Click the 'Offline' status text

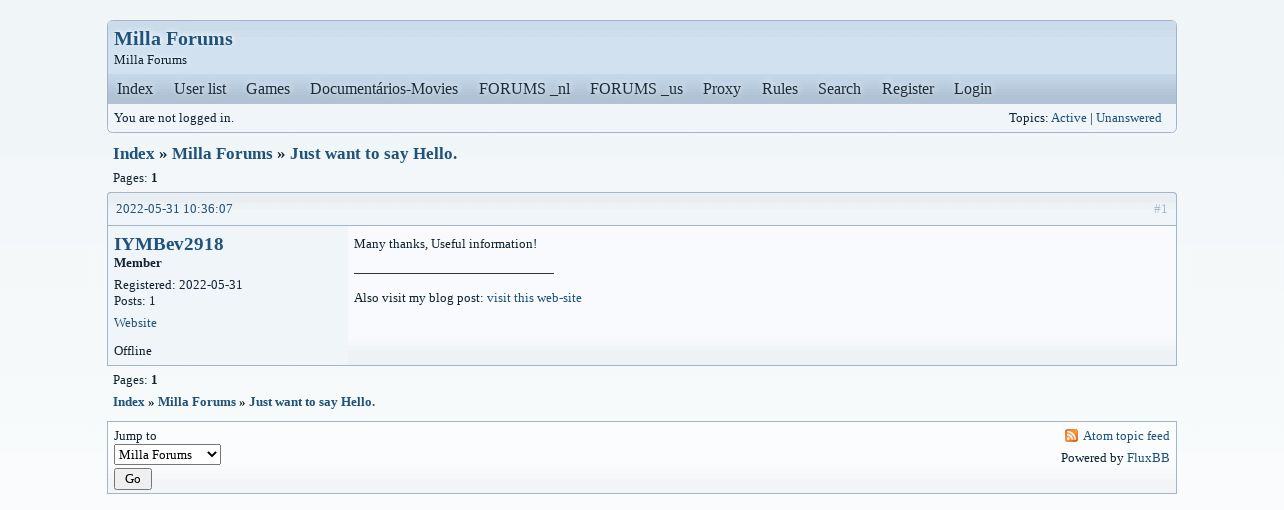tap(133, 351)
